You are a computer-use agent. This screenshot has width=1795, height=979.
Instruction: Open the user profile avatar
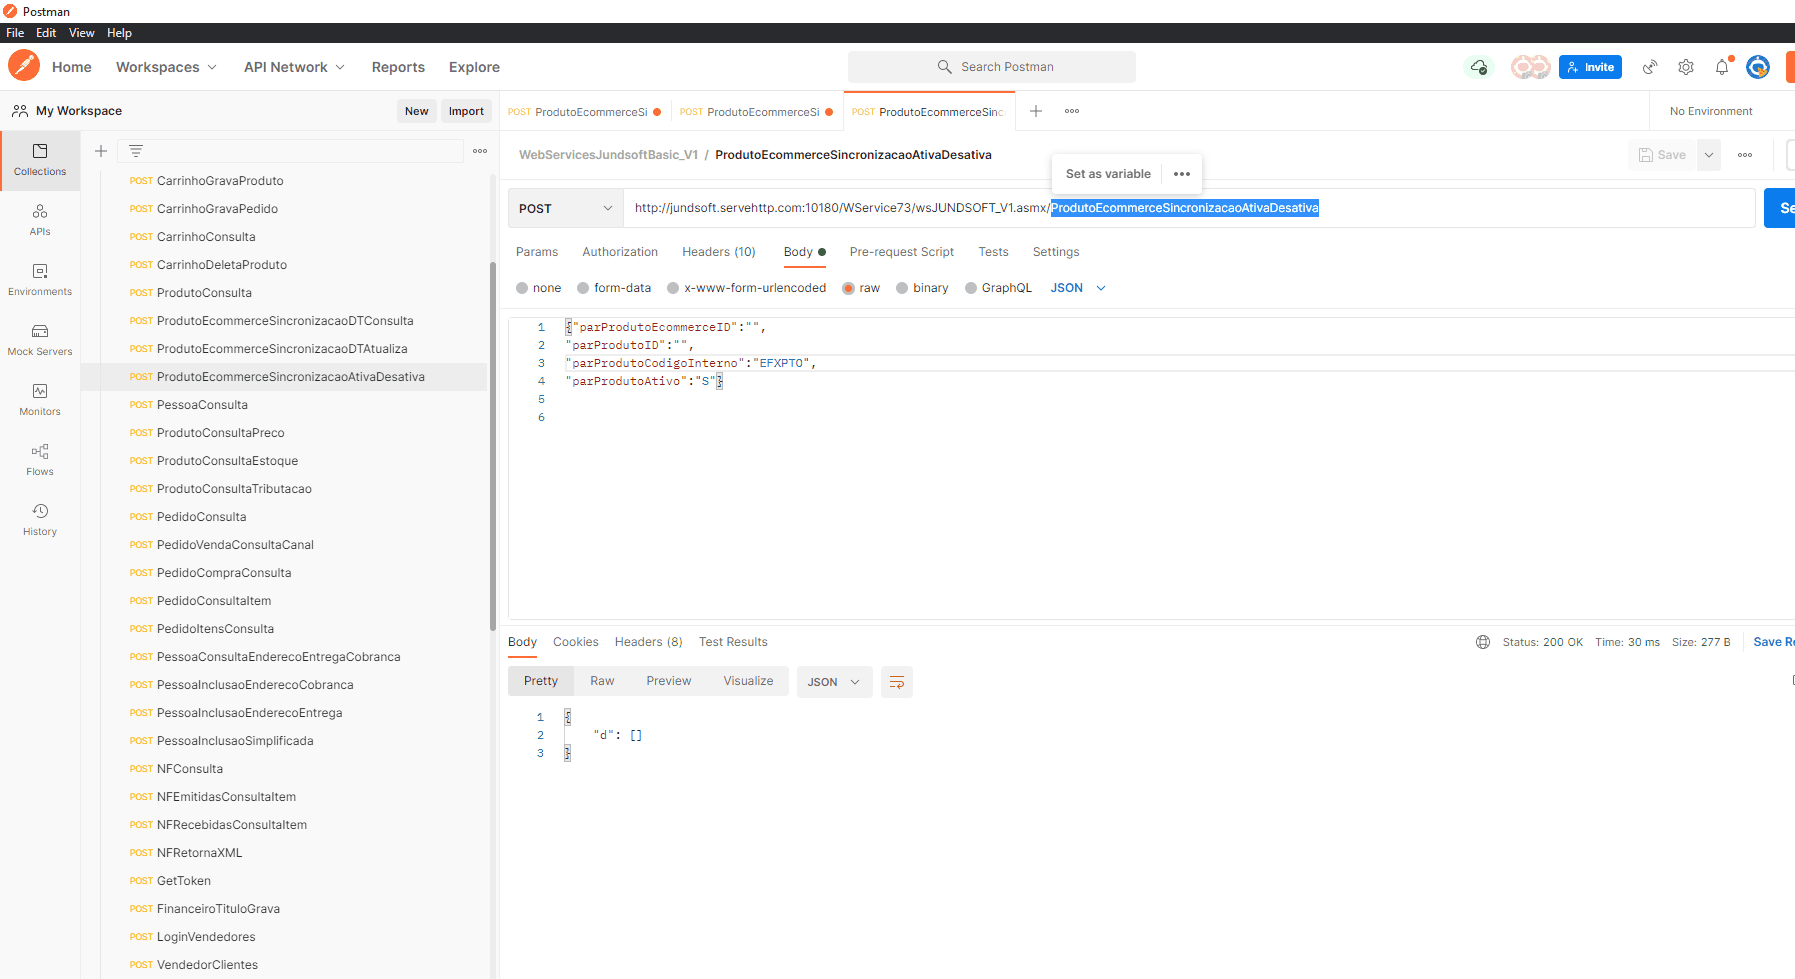1758,67
